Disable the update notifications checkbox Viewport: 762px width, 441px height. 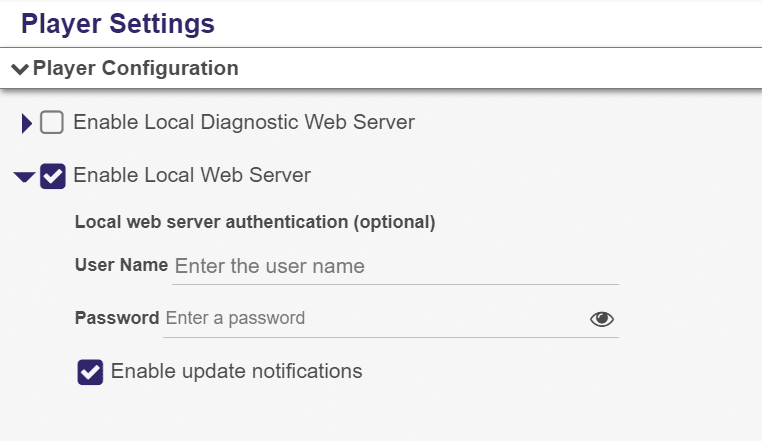click(90, 372)
